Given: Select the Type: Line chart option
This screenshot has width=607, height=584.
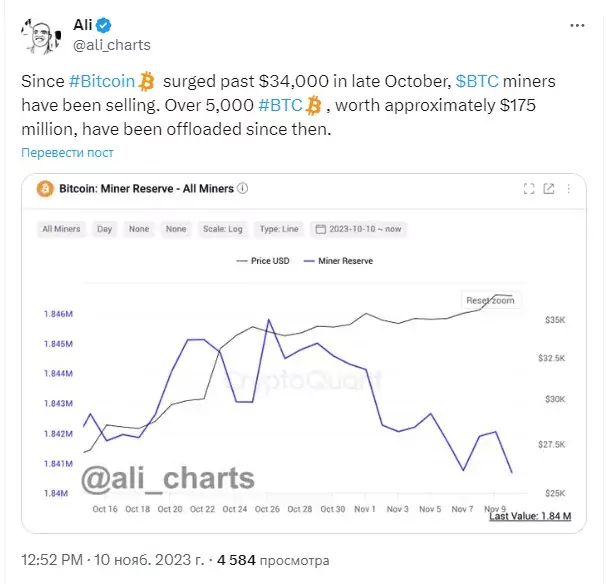Looking at the screenshot, I should coord(279,229).
